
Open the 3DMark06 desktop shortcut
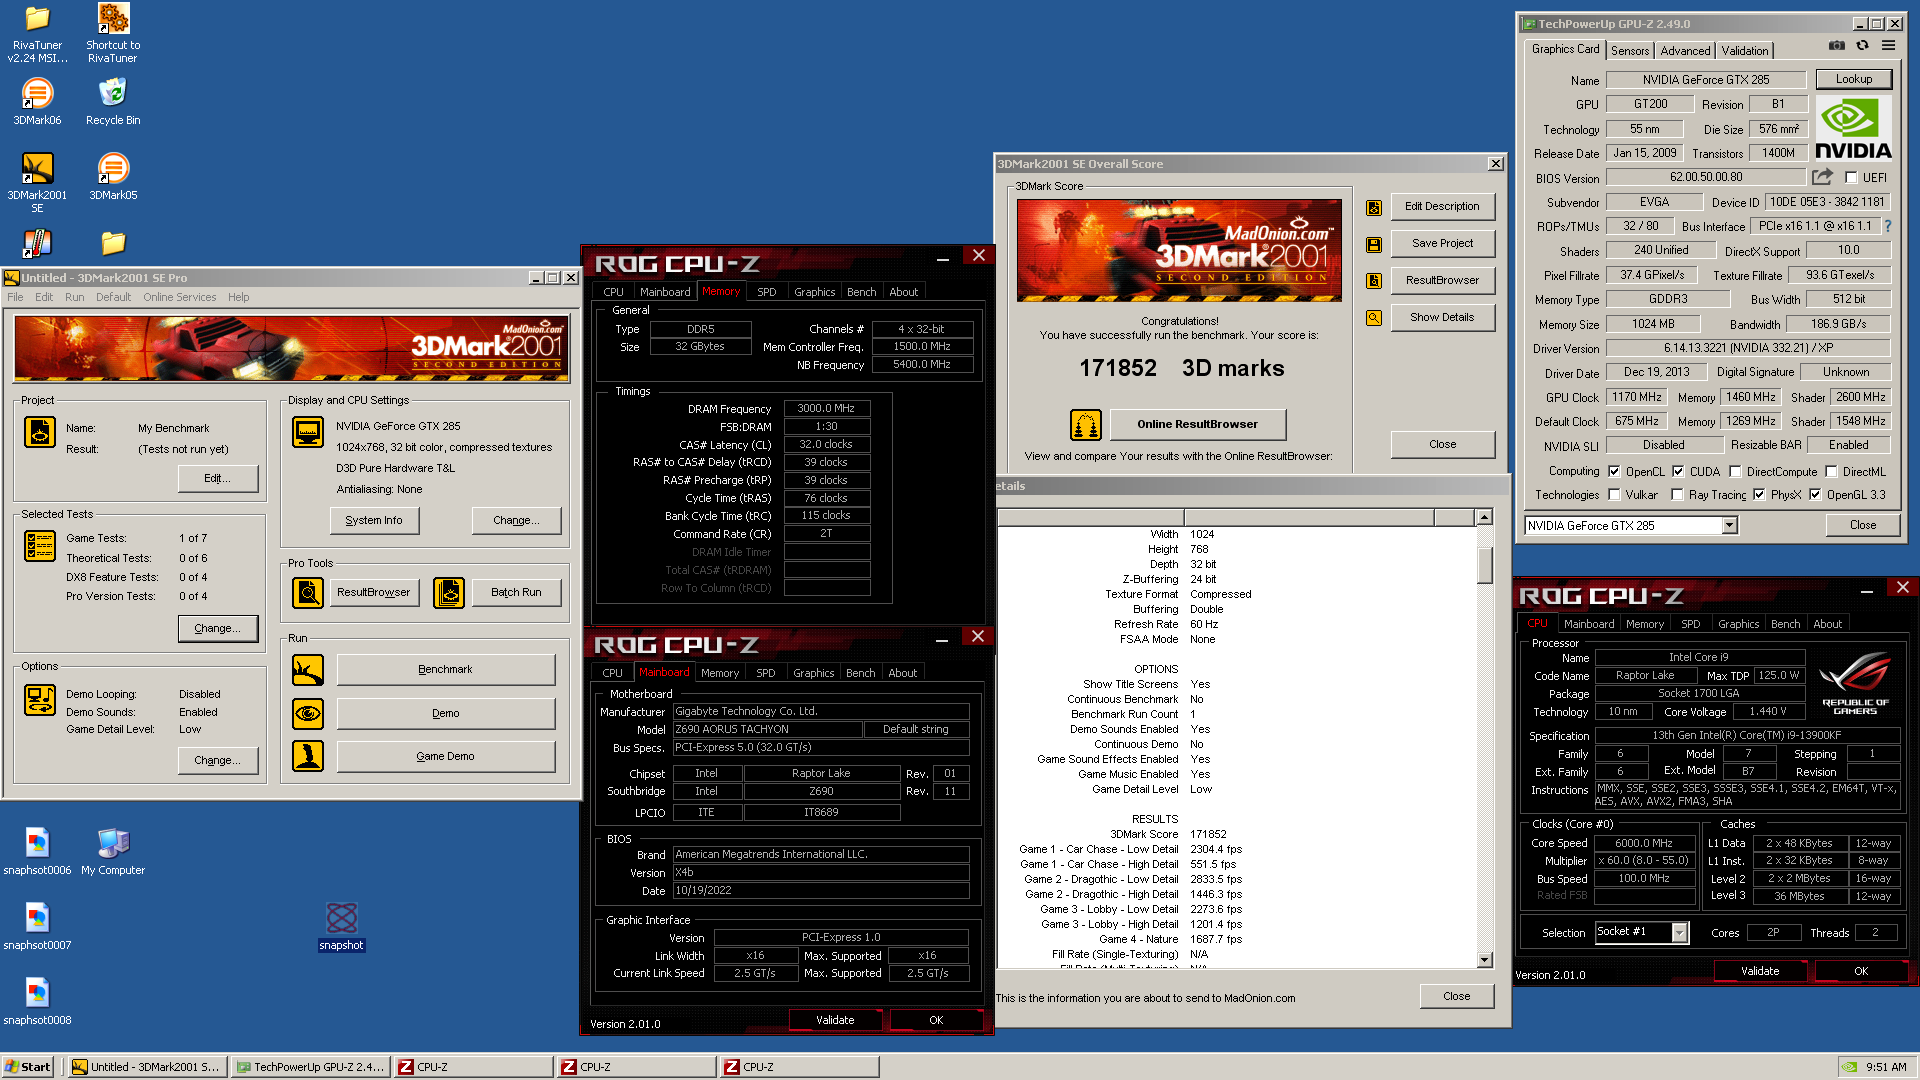click(x=37, y=101)
